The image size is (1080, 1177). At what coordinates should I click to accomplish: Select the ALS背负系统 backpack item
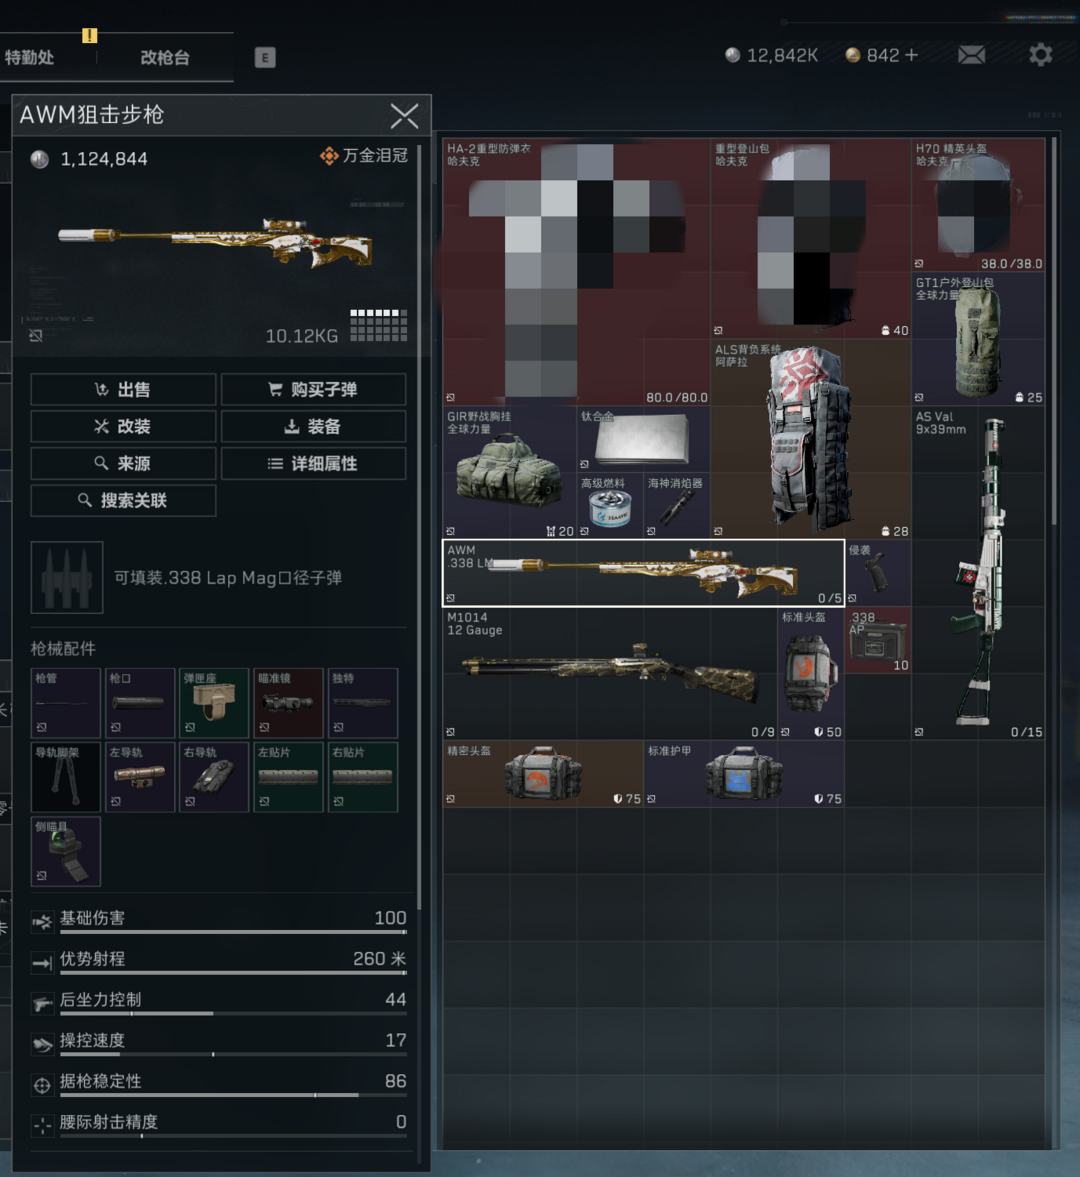pos(811,439)
